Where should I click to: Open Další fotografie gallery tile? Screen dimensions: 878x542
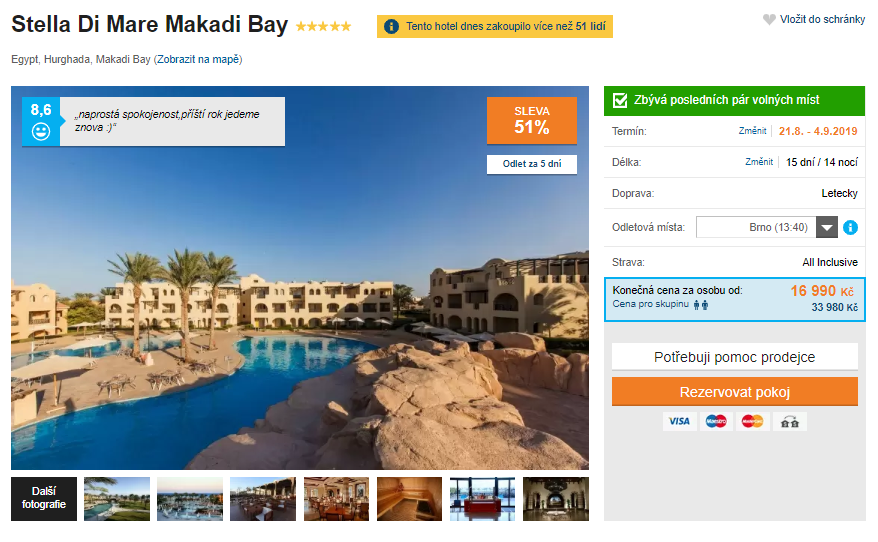44,498
